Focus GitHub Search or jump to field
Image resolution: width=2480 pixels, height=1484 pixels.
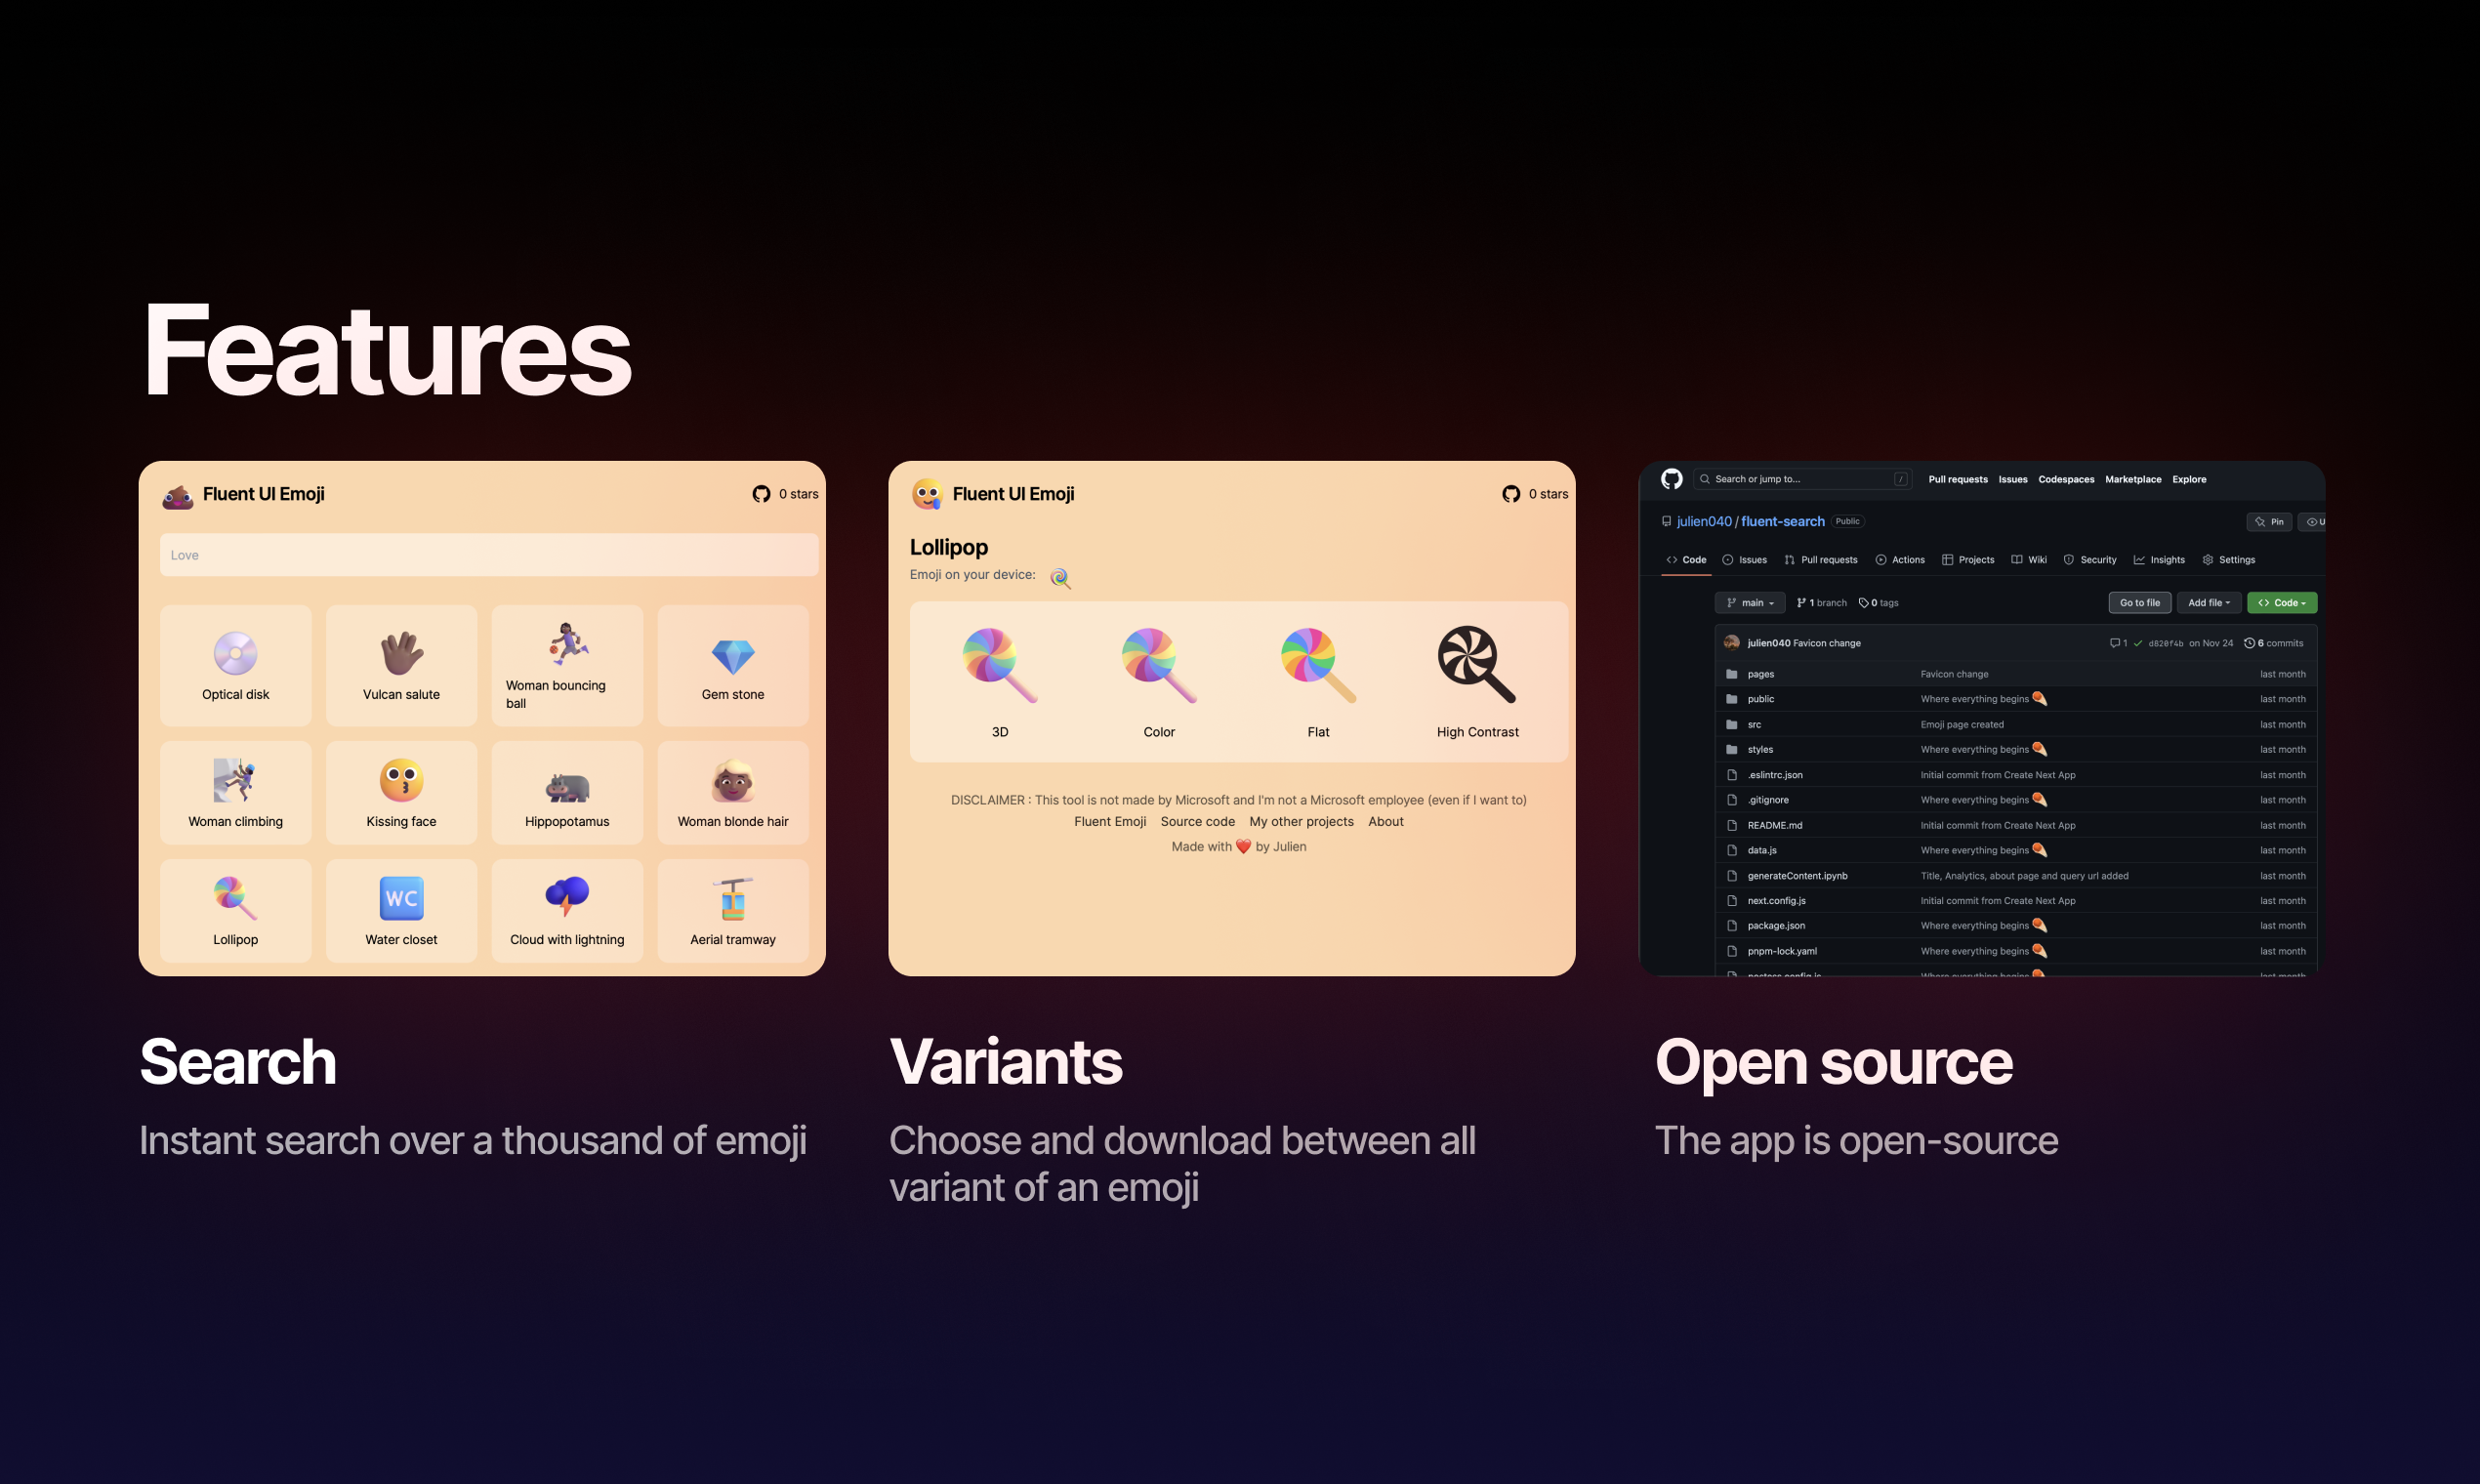pos(1802,479)
